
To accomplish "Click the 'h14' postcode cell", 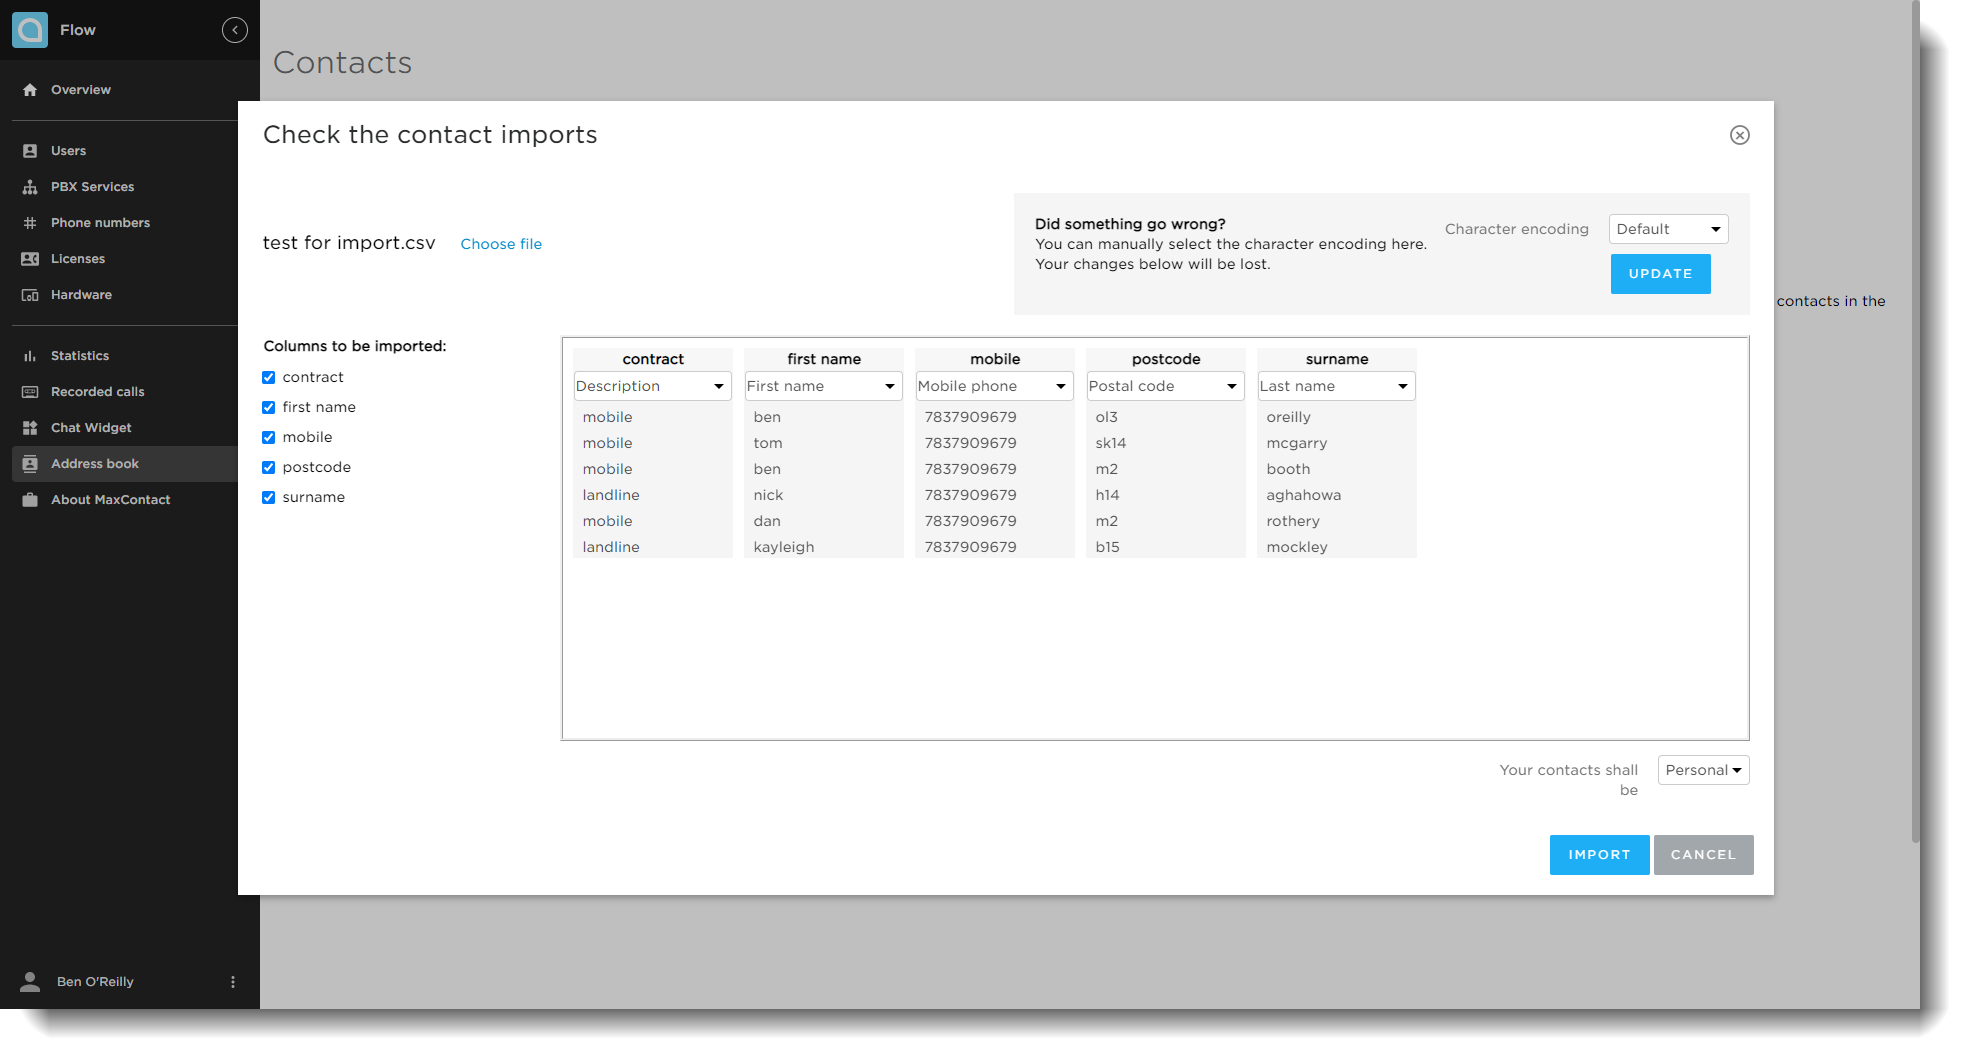I will click(x=1107, y=495).
